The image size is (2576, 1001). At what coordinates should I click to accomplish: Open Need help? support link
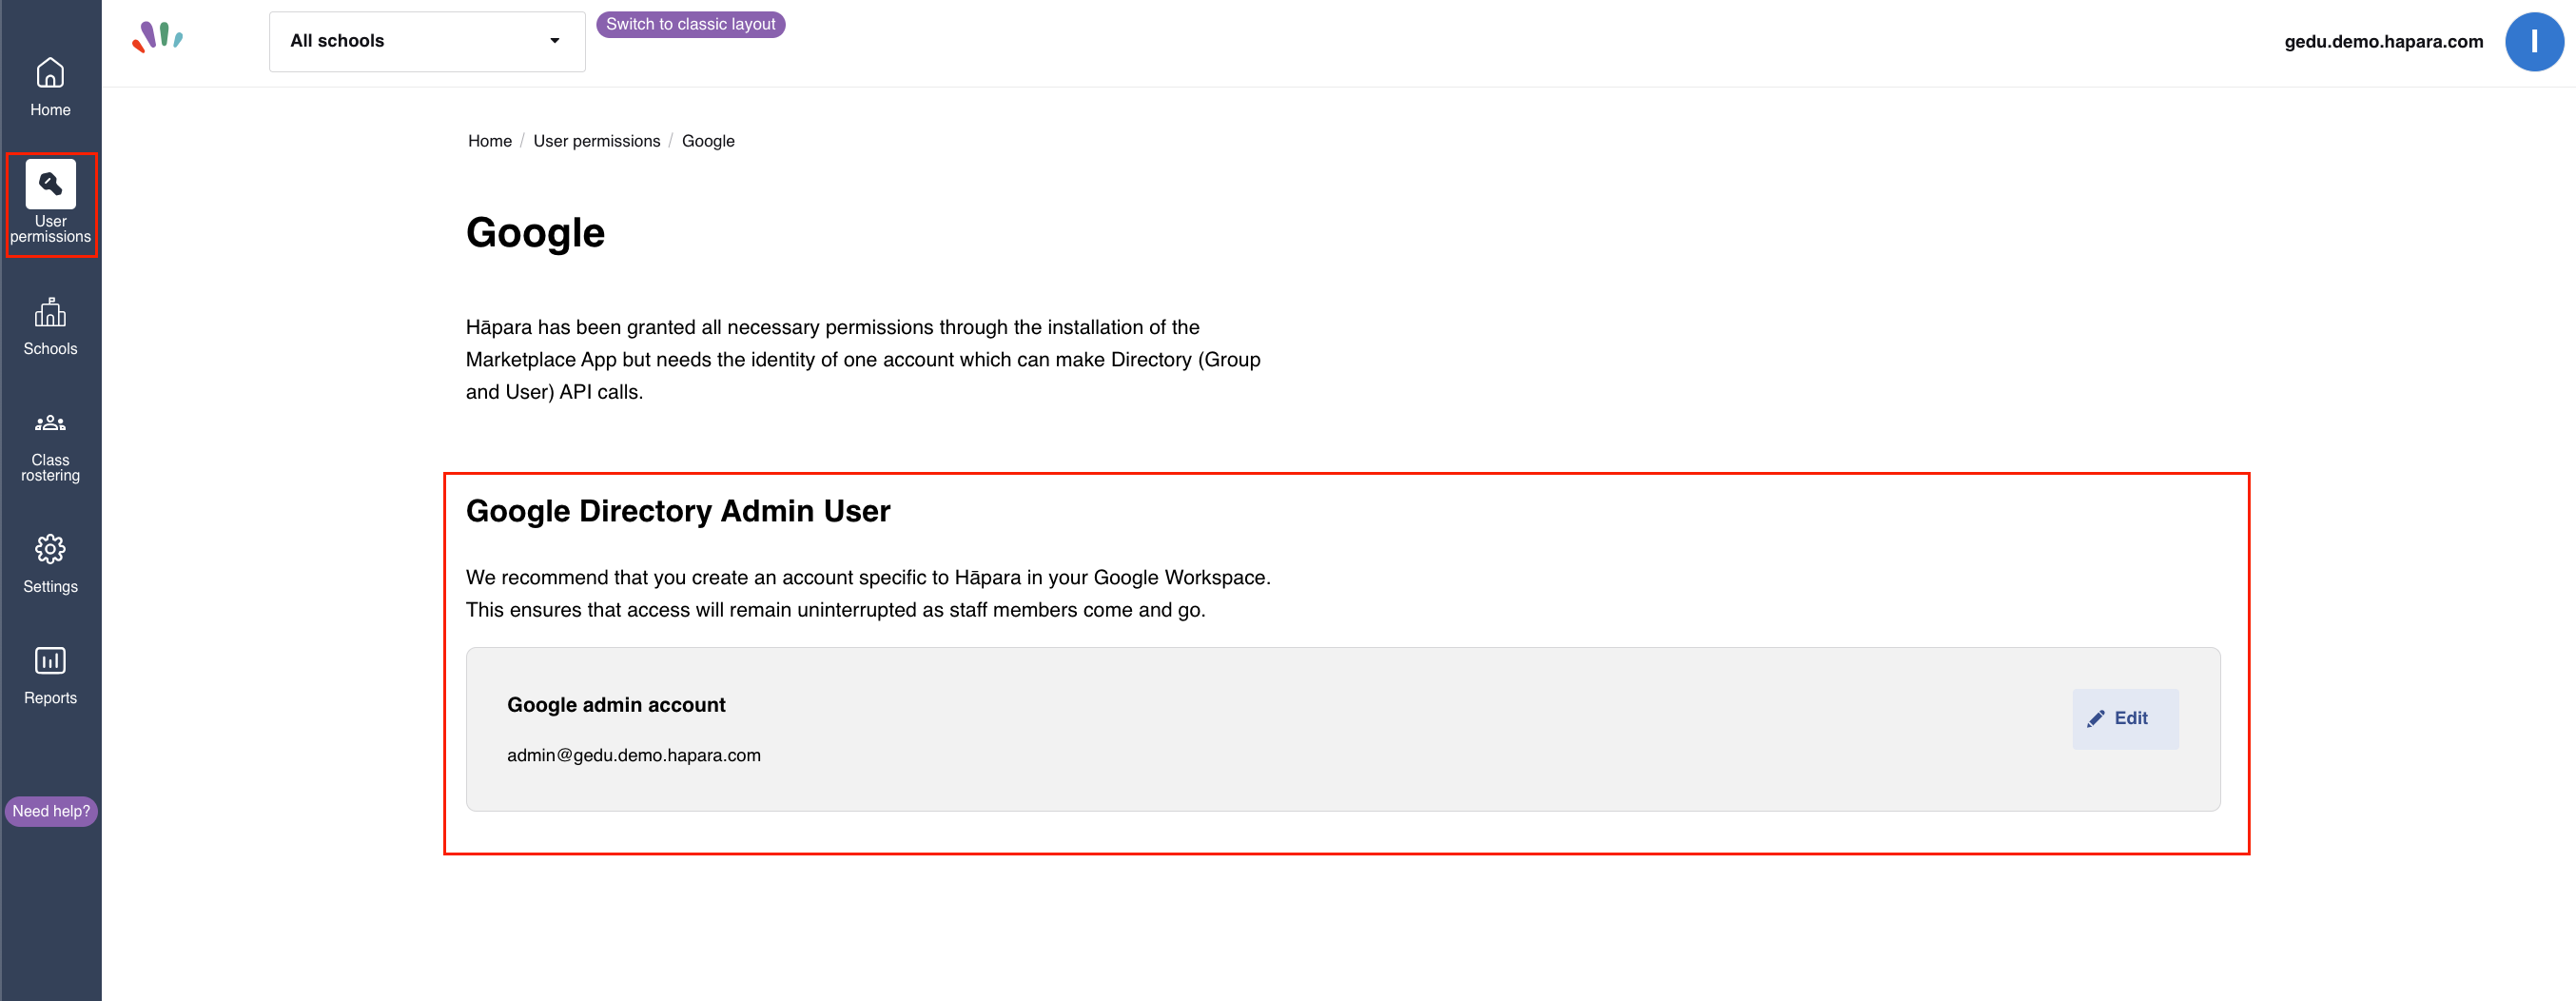(50, 811)
